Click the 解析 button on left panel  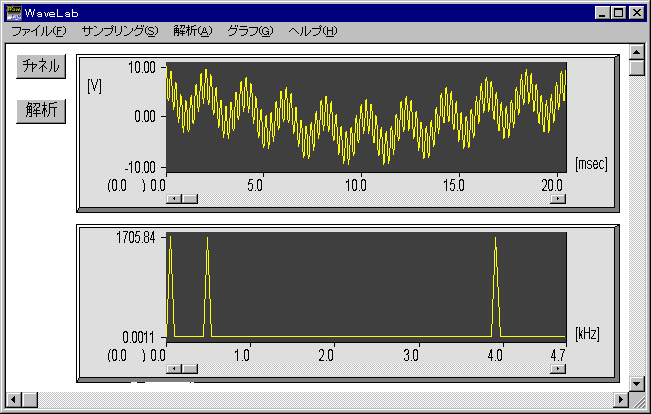(x=41, y=111)
